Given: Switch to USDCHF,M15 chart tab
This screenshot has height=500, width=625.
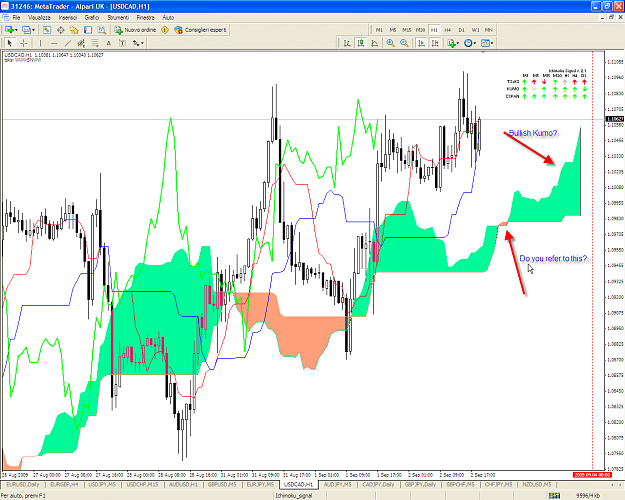Looking at the screenshot, I should pos(142,484).
